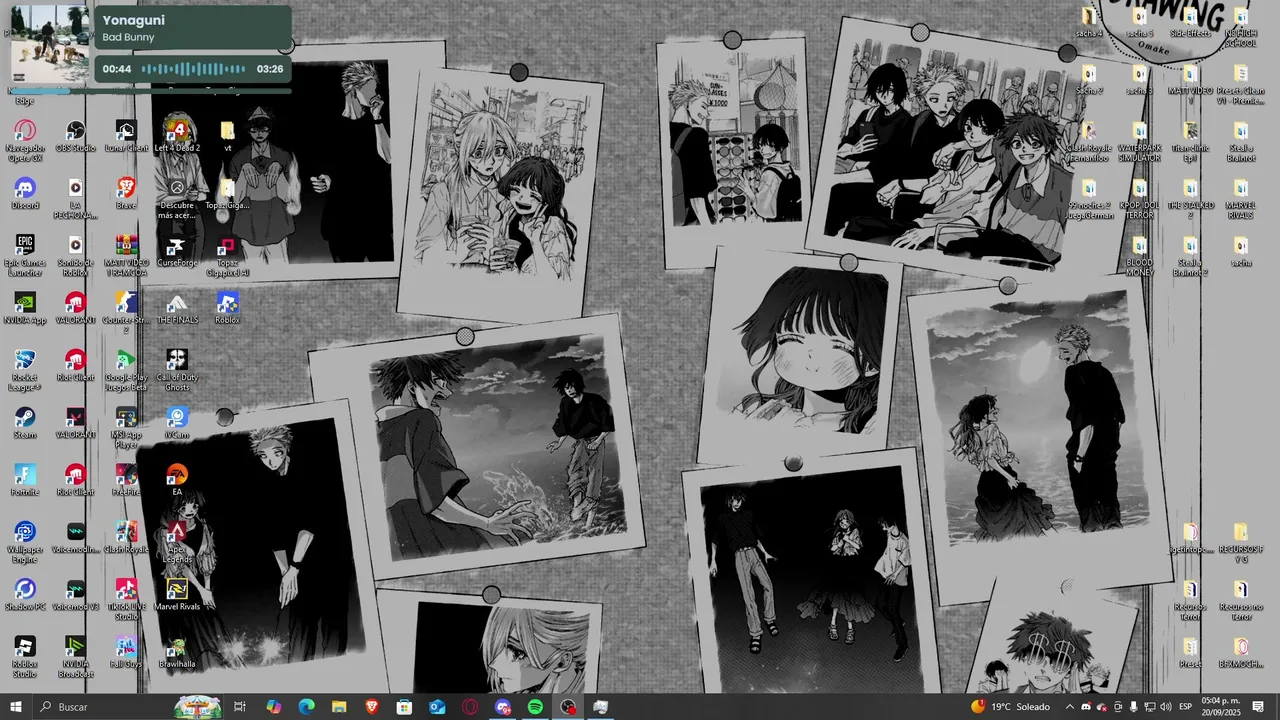Select the FreeFire desktop icon

(x=126, y=481)
